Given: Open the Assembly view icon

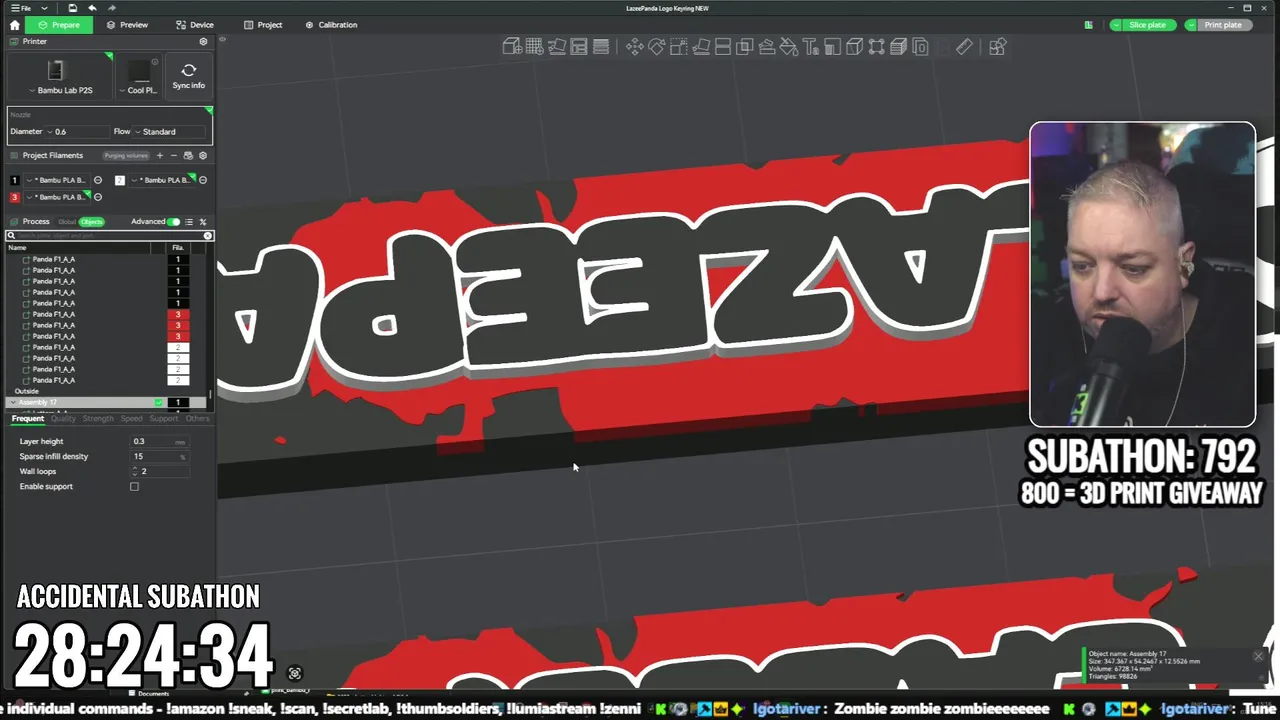Looking at the screenshot, I should click(x=997, y=47).
